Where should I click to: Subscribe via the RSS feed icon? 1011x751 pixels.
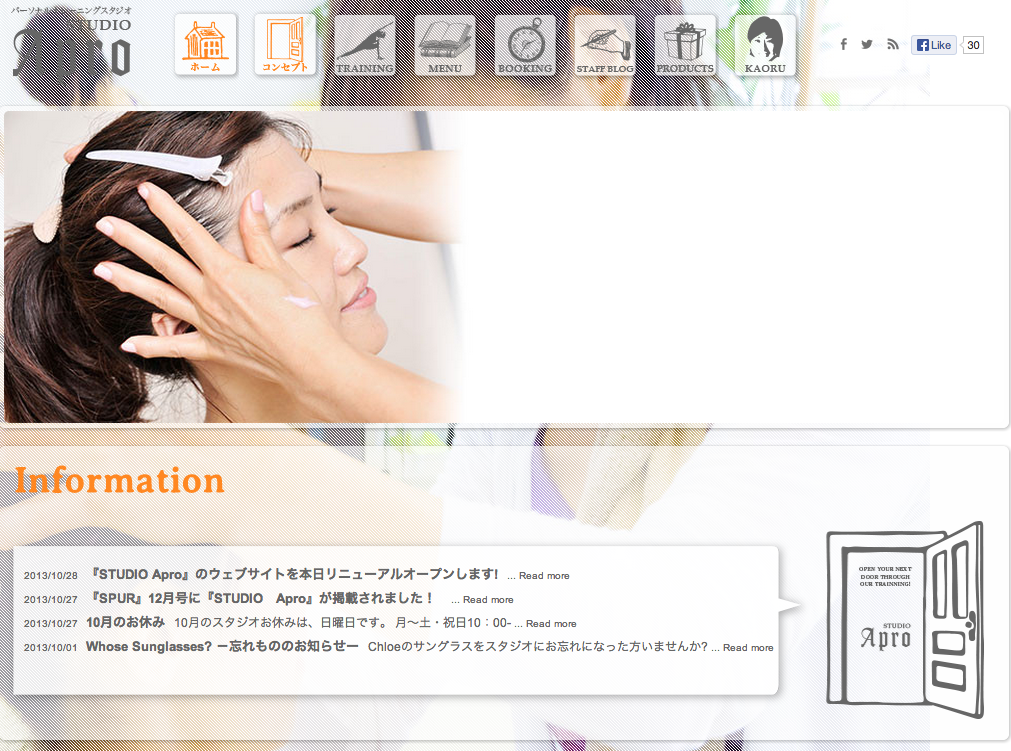(893, 44)
